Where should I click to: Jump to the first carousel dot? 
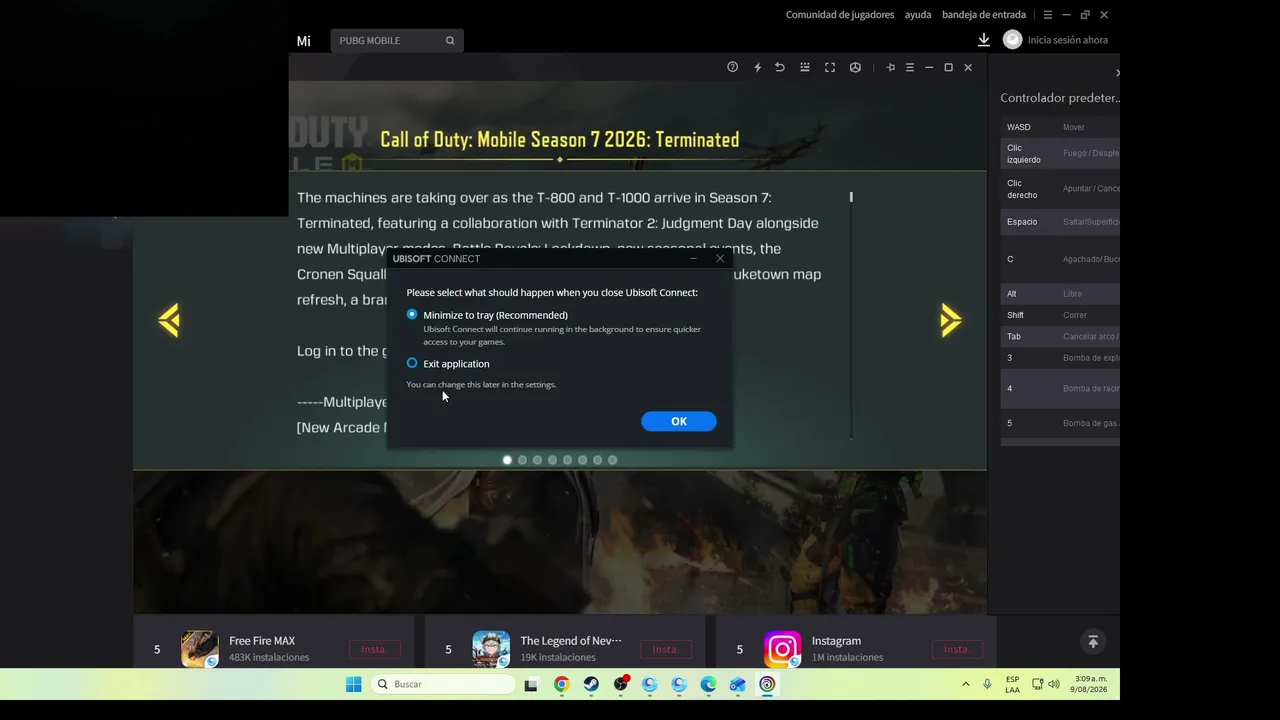tap(507, 460)
